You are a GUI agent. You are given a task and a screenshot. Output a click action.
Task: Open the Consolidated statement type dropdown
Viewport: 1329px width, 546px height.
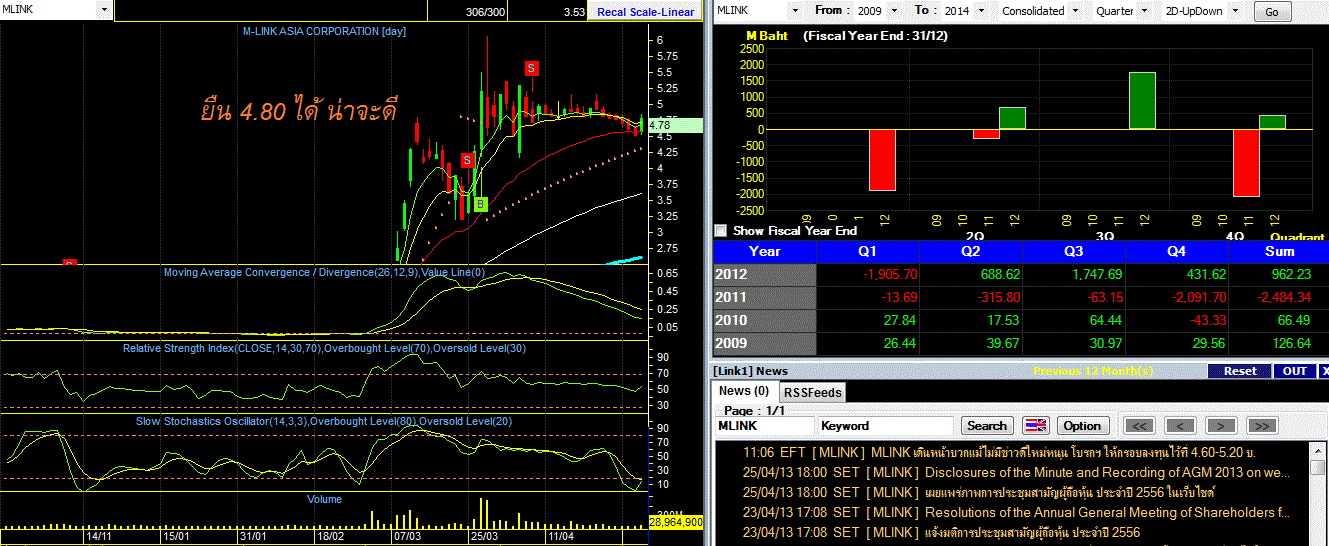pyautogui.click(x=1076, y=10)
